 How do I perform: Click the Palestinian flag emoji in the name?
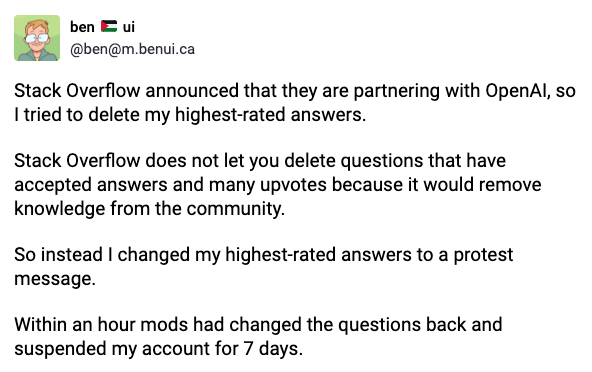point(109,26)
